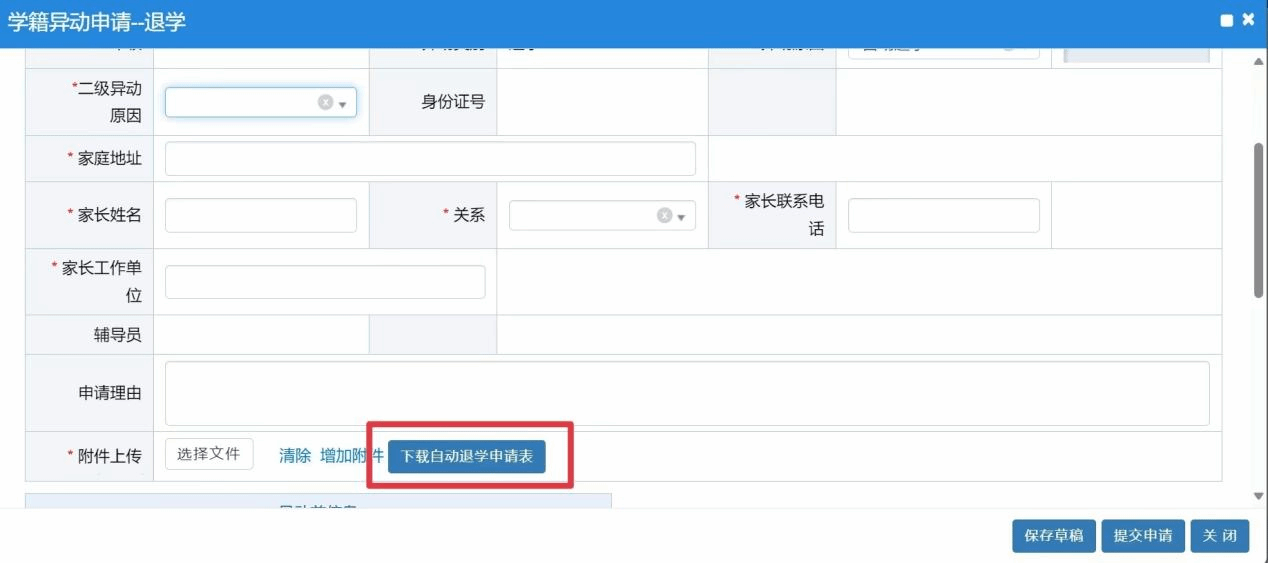
Task: Click the 增加附件 link
Action: pos(350,456)
